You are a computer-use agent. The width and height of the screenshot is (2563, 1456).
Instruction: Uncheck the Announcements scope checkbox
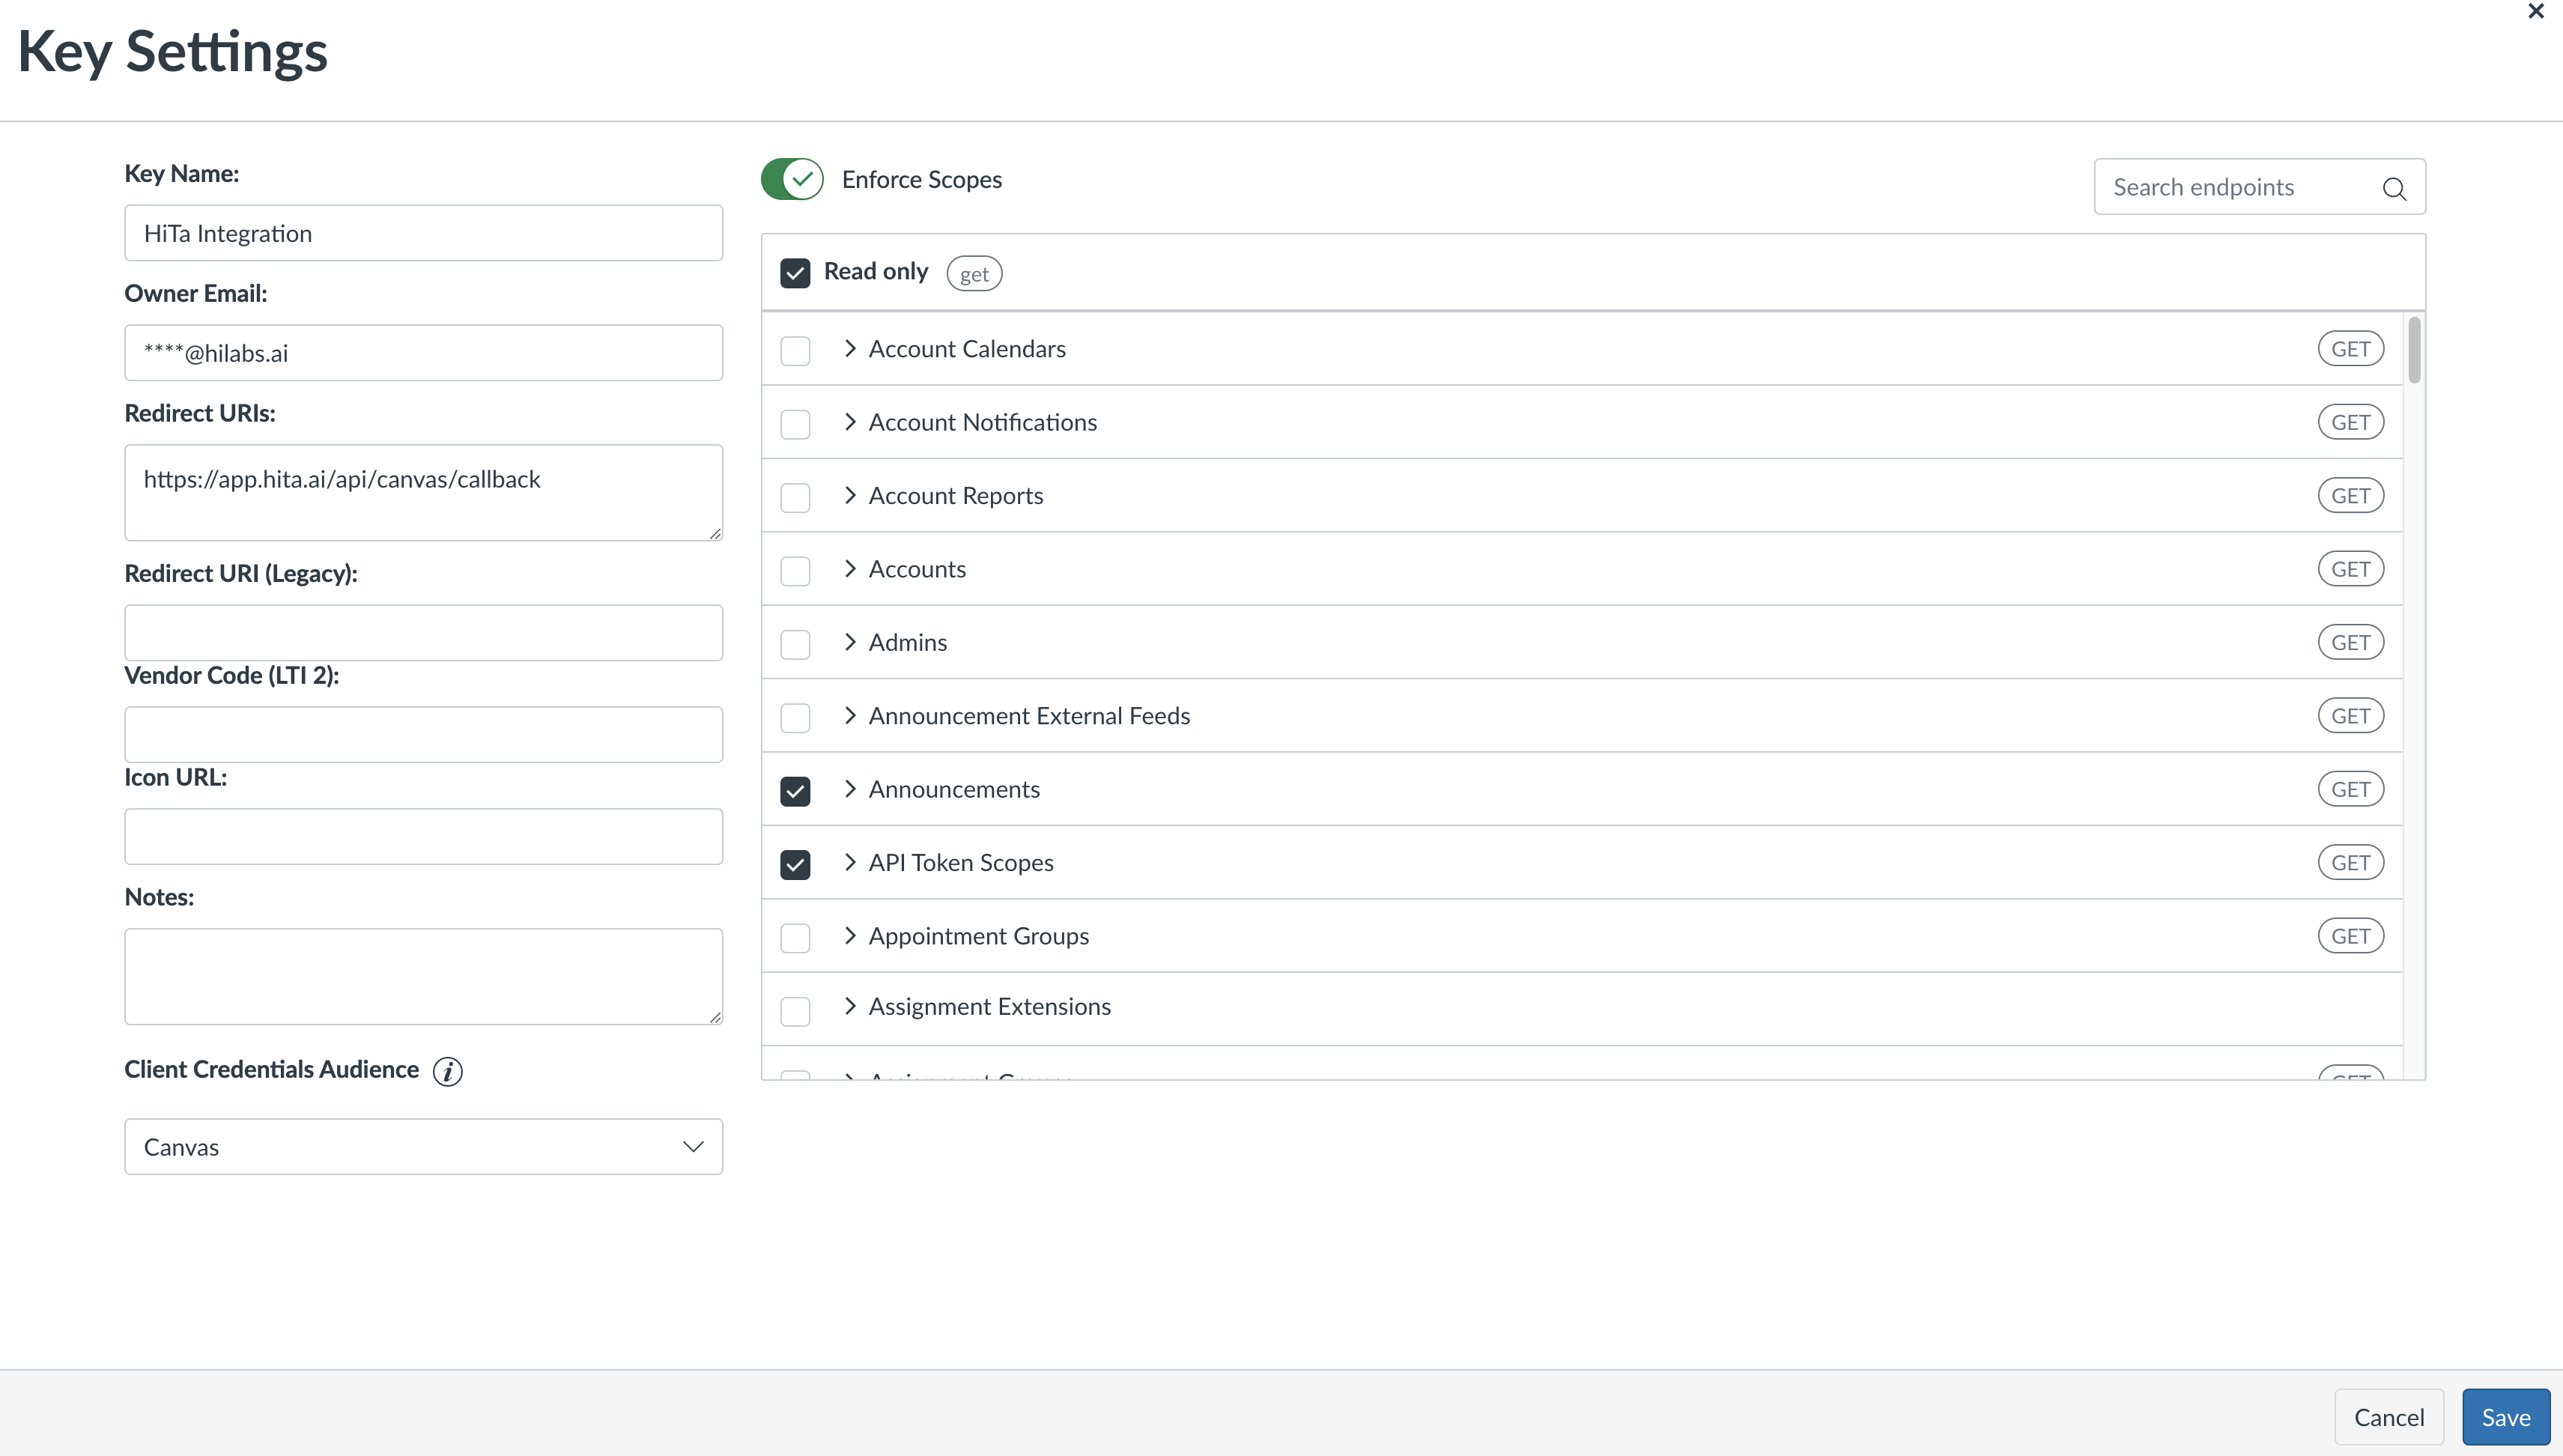795,791
